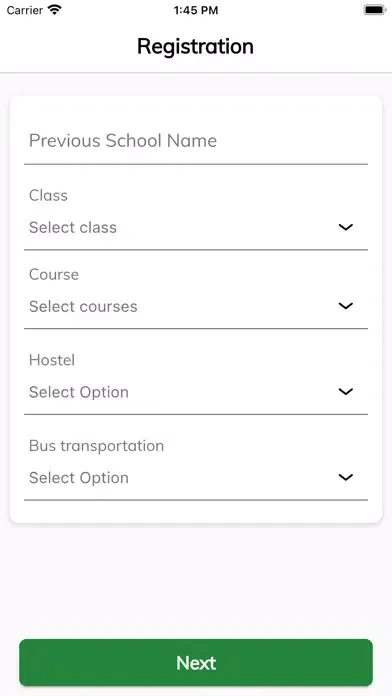Tap the battery indicator icon

click(x=374, y=10)
